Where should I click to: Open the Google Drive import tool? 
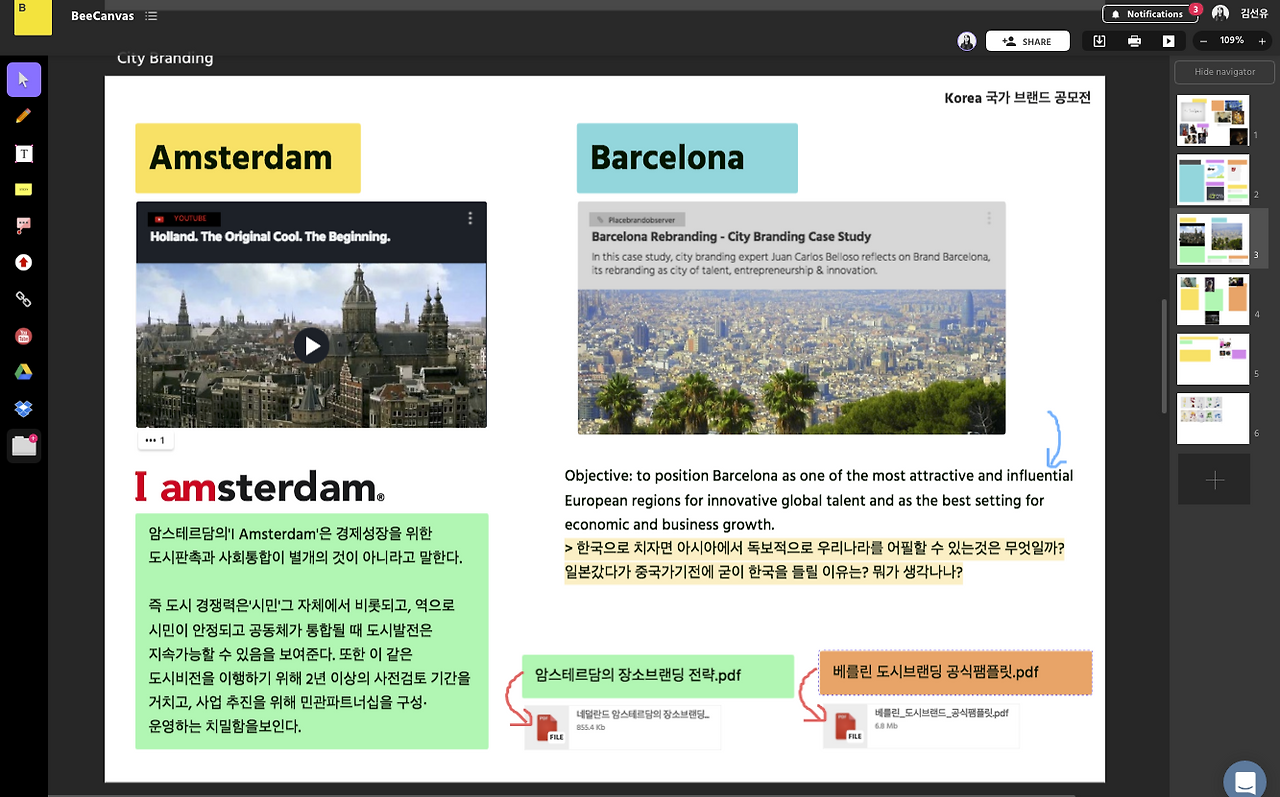click(x=24, y=372)
